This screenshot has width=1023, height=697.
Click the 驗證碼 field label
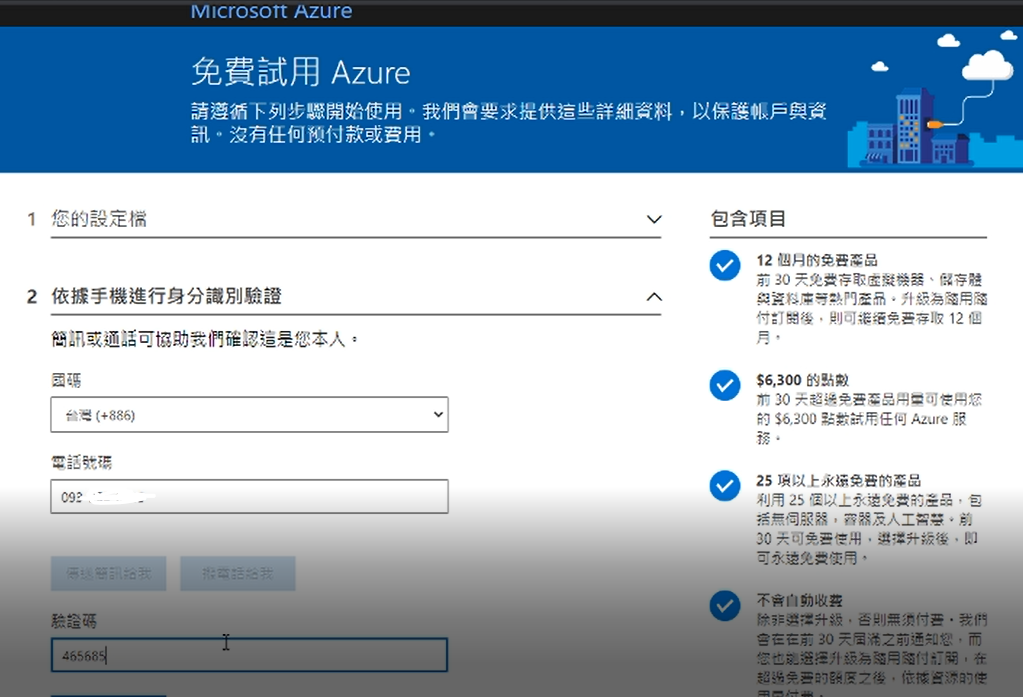point(74,621)
